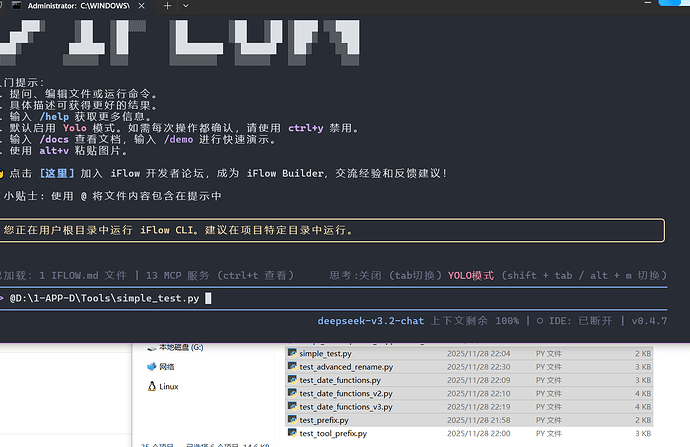Viewport: 690px width, 447px height.
Task: Click the root directory warning box
Action: click(x=332, y=230)
